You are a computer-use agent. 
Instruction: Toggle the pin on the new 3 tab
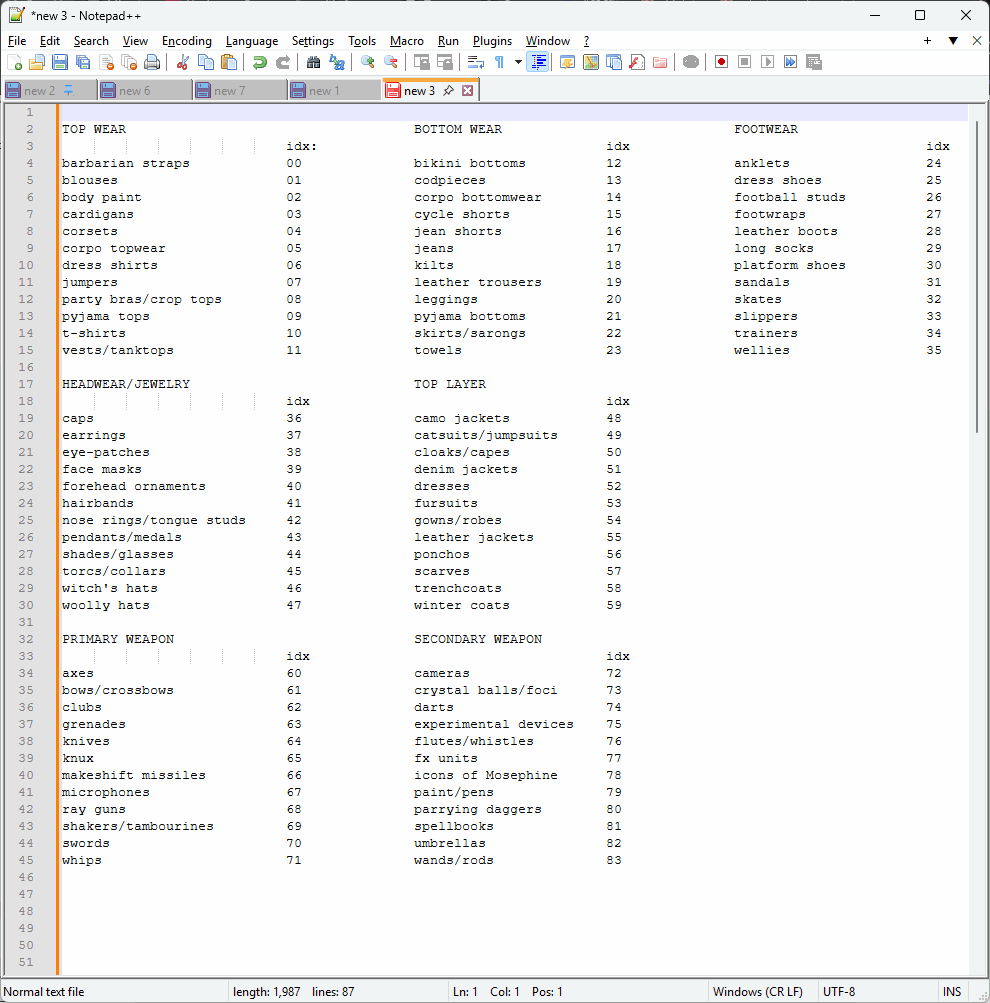[x=448, y=90]
